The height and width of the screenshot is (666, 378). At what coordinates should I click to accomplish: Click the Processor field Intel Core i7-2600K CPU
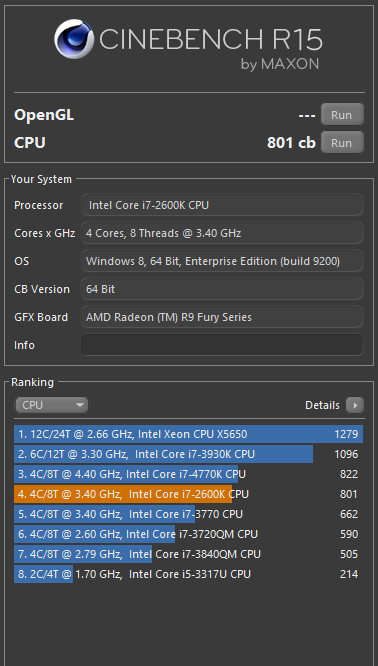point(222,205)
